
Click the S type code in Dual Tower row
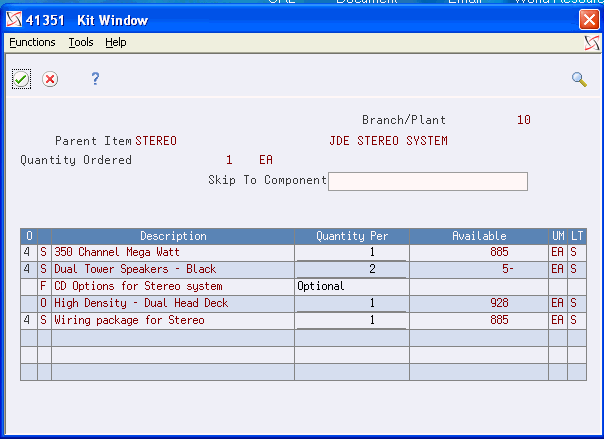click(44, 270)
